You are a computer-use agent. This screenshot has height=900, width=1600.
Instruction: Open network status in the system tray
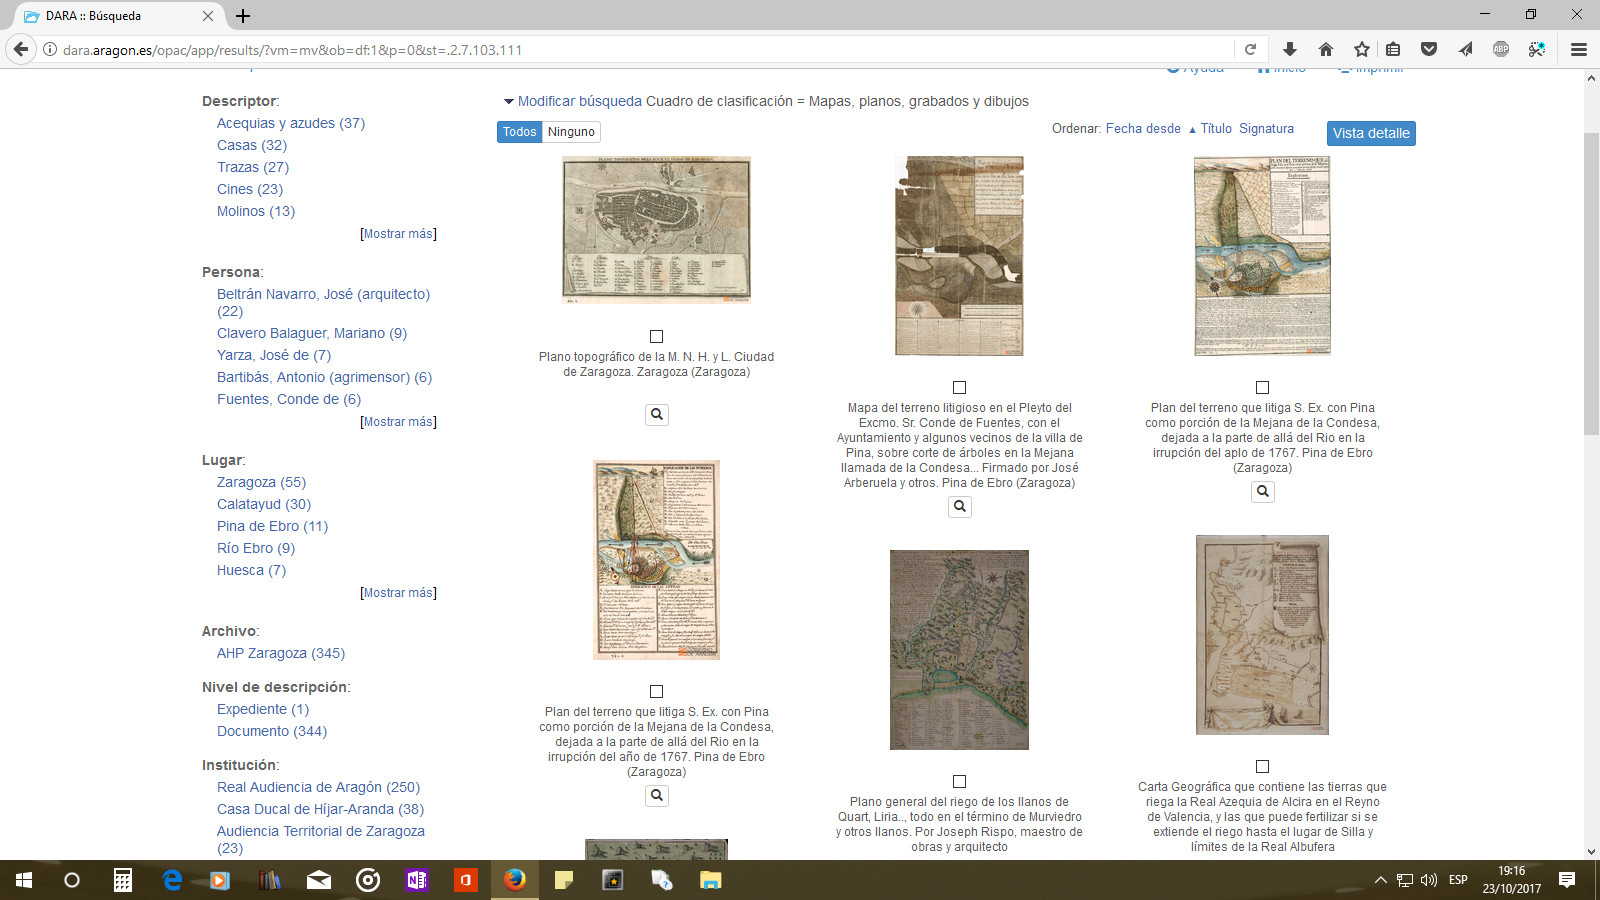pyautogui.click(x=1405, y=880)
